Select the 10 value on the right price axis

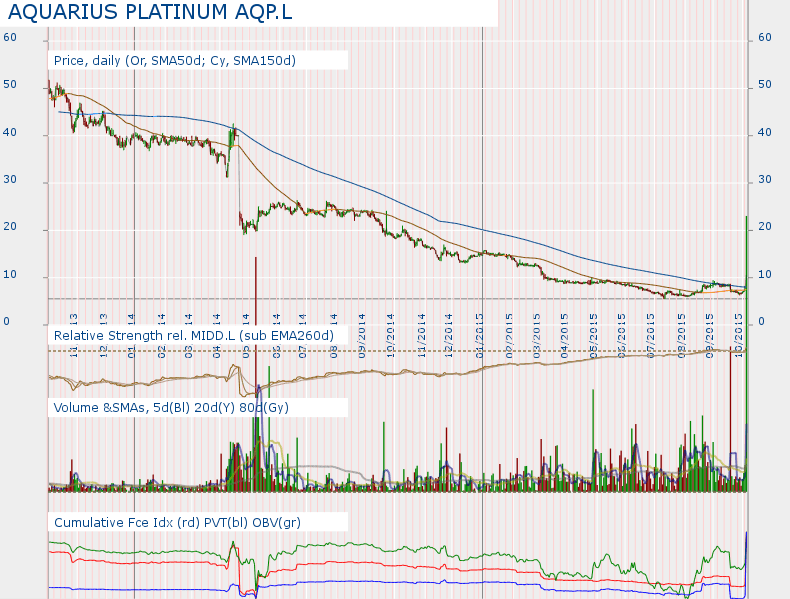pyautogui.click(x=765, y=275)
